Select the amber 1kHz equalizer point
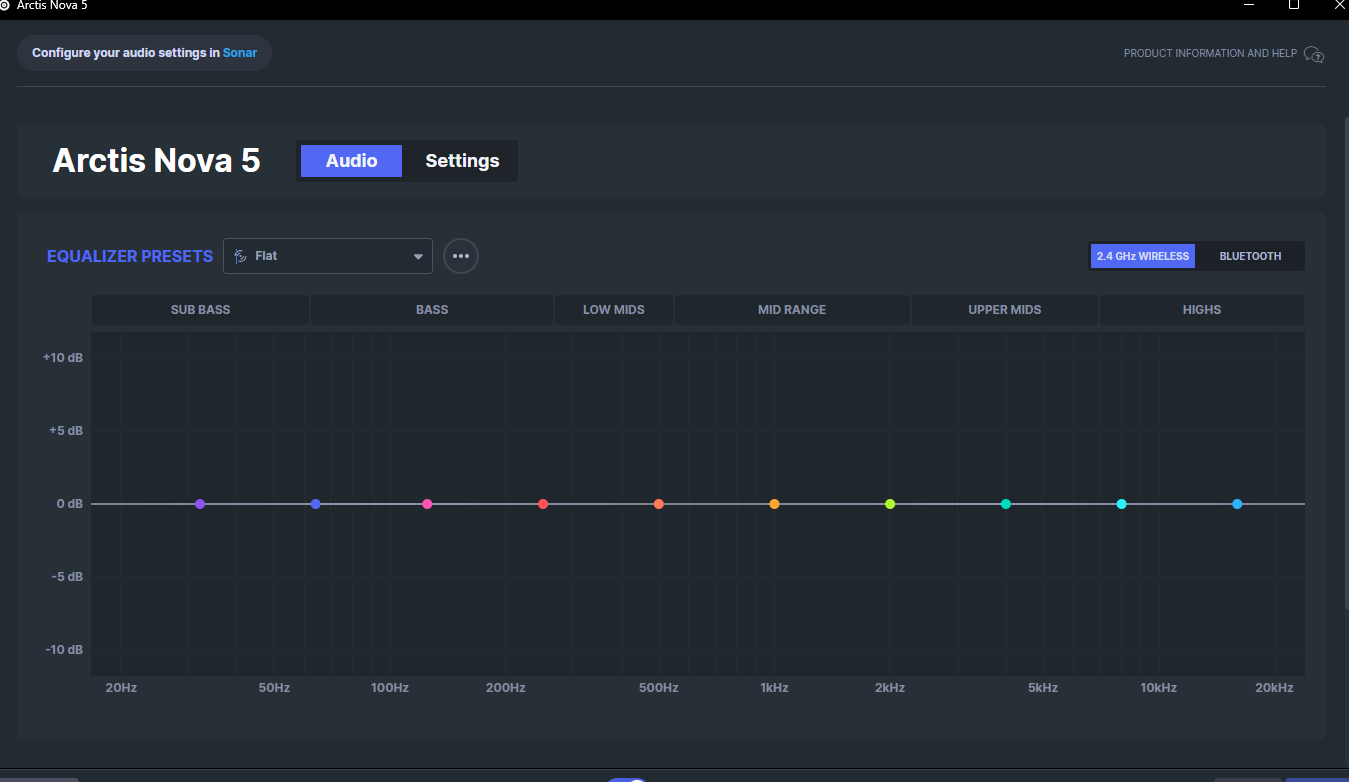 (x=774, y=504)
